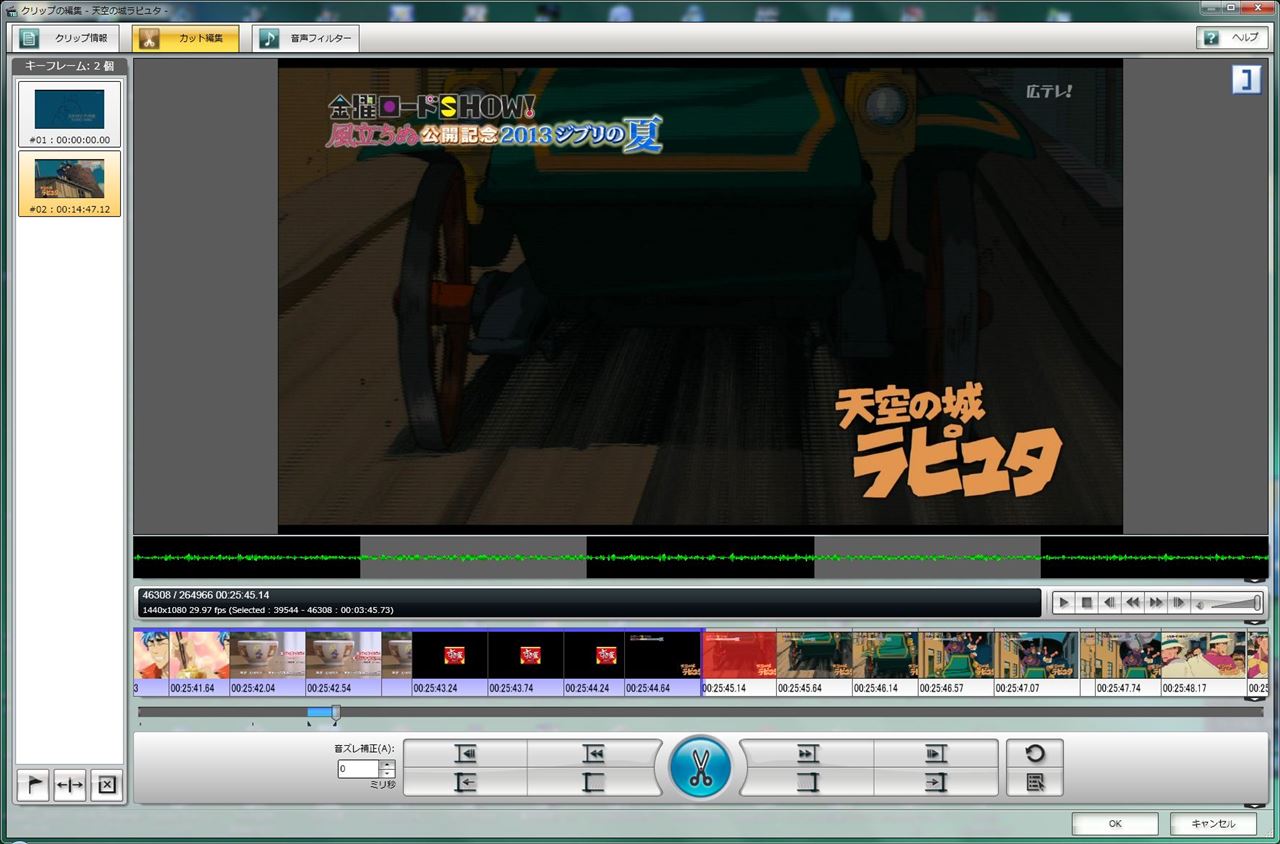Rewind the preview playback
The width and height of the screenshot is (1280, 844).
1133,602
